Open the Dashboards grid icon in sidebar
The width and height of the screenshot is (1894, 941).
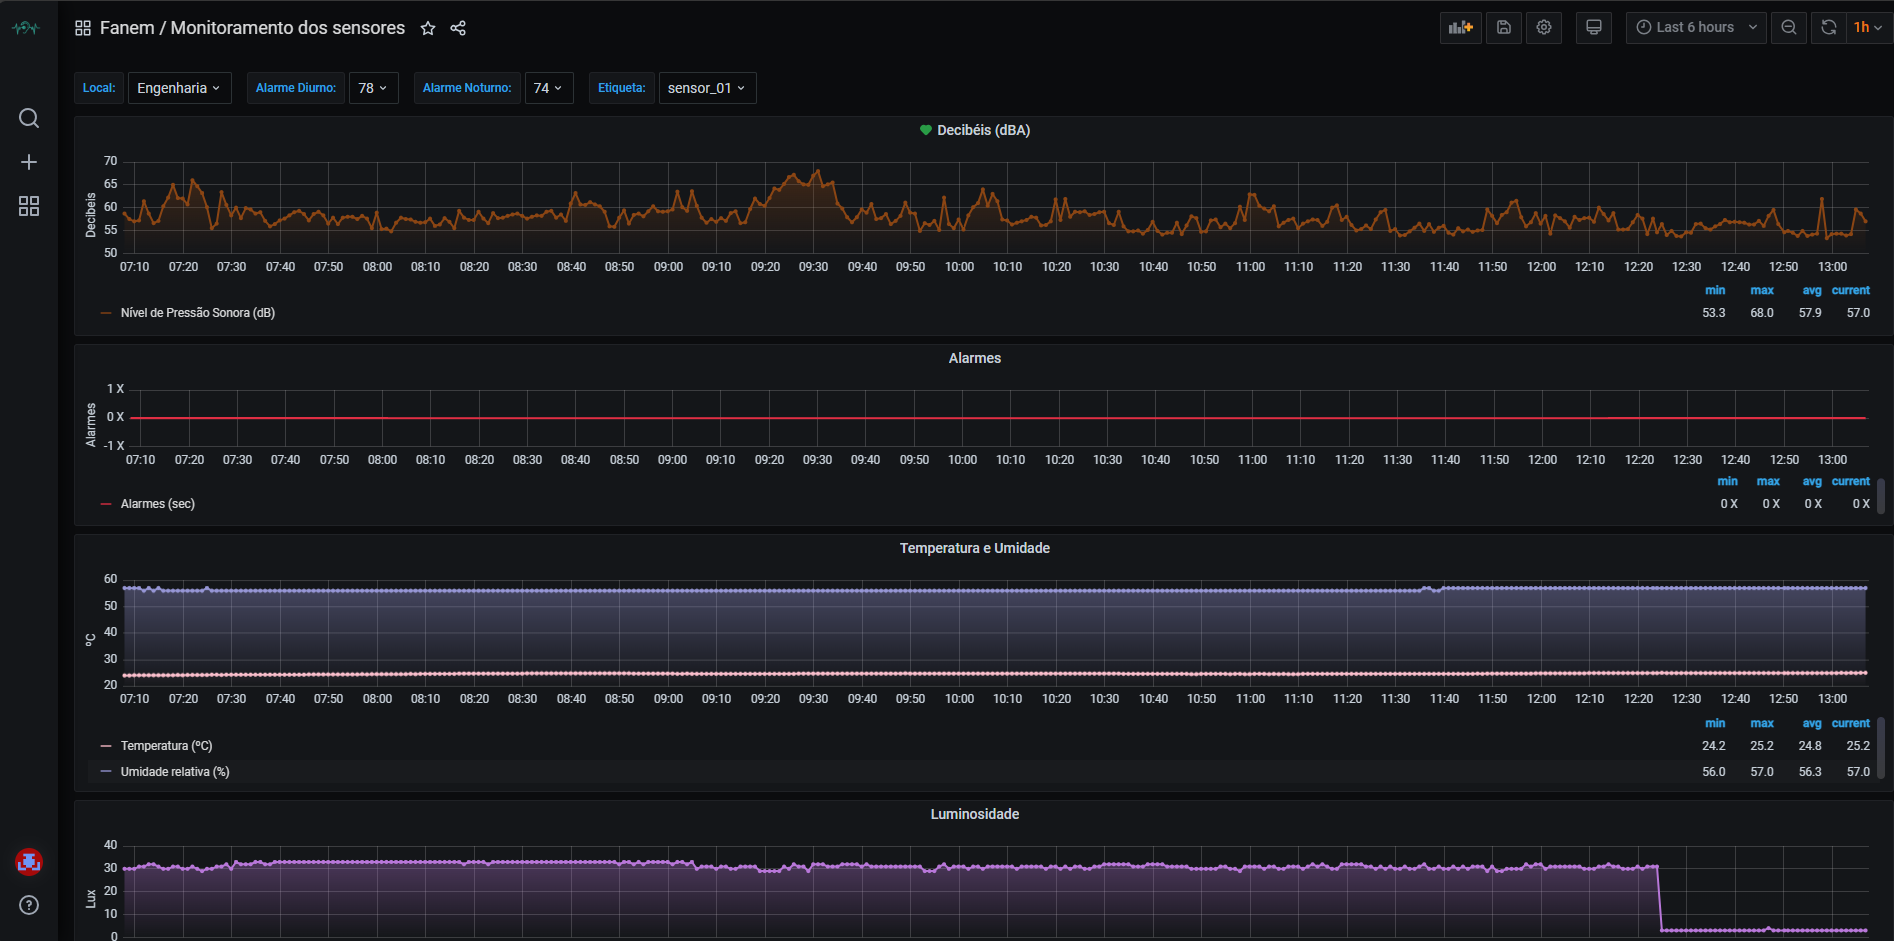[x=29, y=206]
